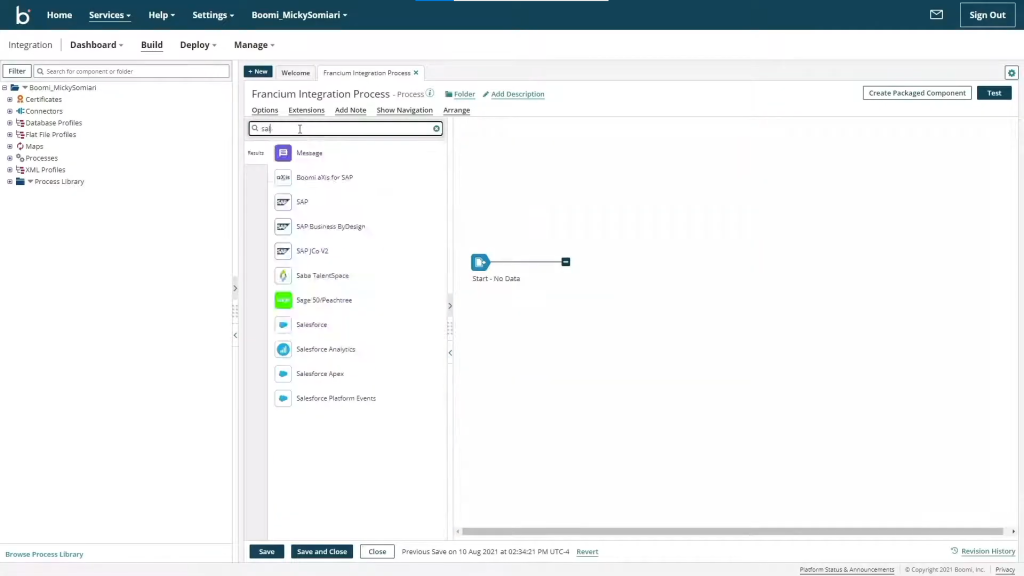The width and height of the screenshot is (1024, 576).
Task: Choose the Sage 50/Peachtree connector
Action: tap(323, 299)
